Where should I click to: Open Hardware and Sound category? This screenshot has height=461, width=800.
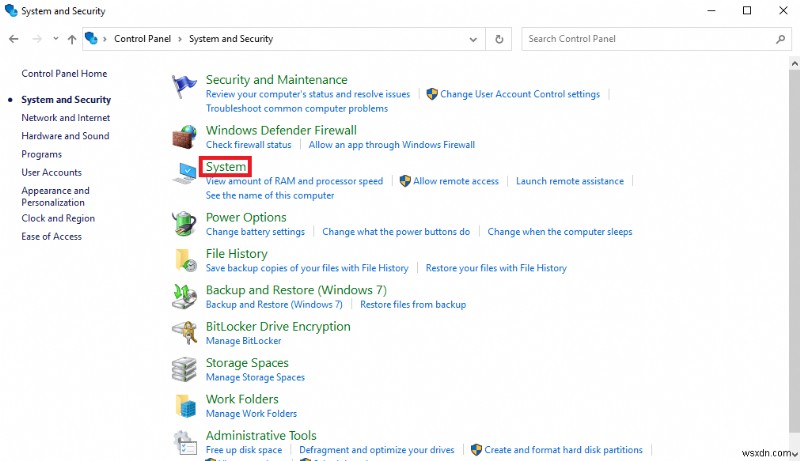(65, 136)
